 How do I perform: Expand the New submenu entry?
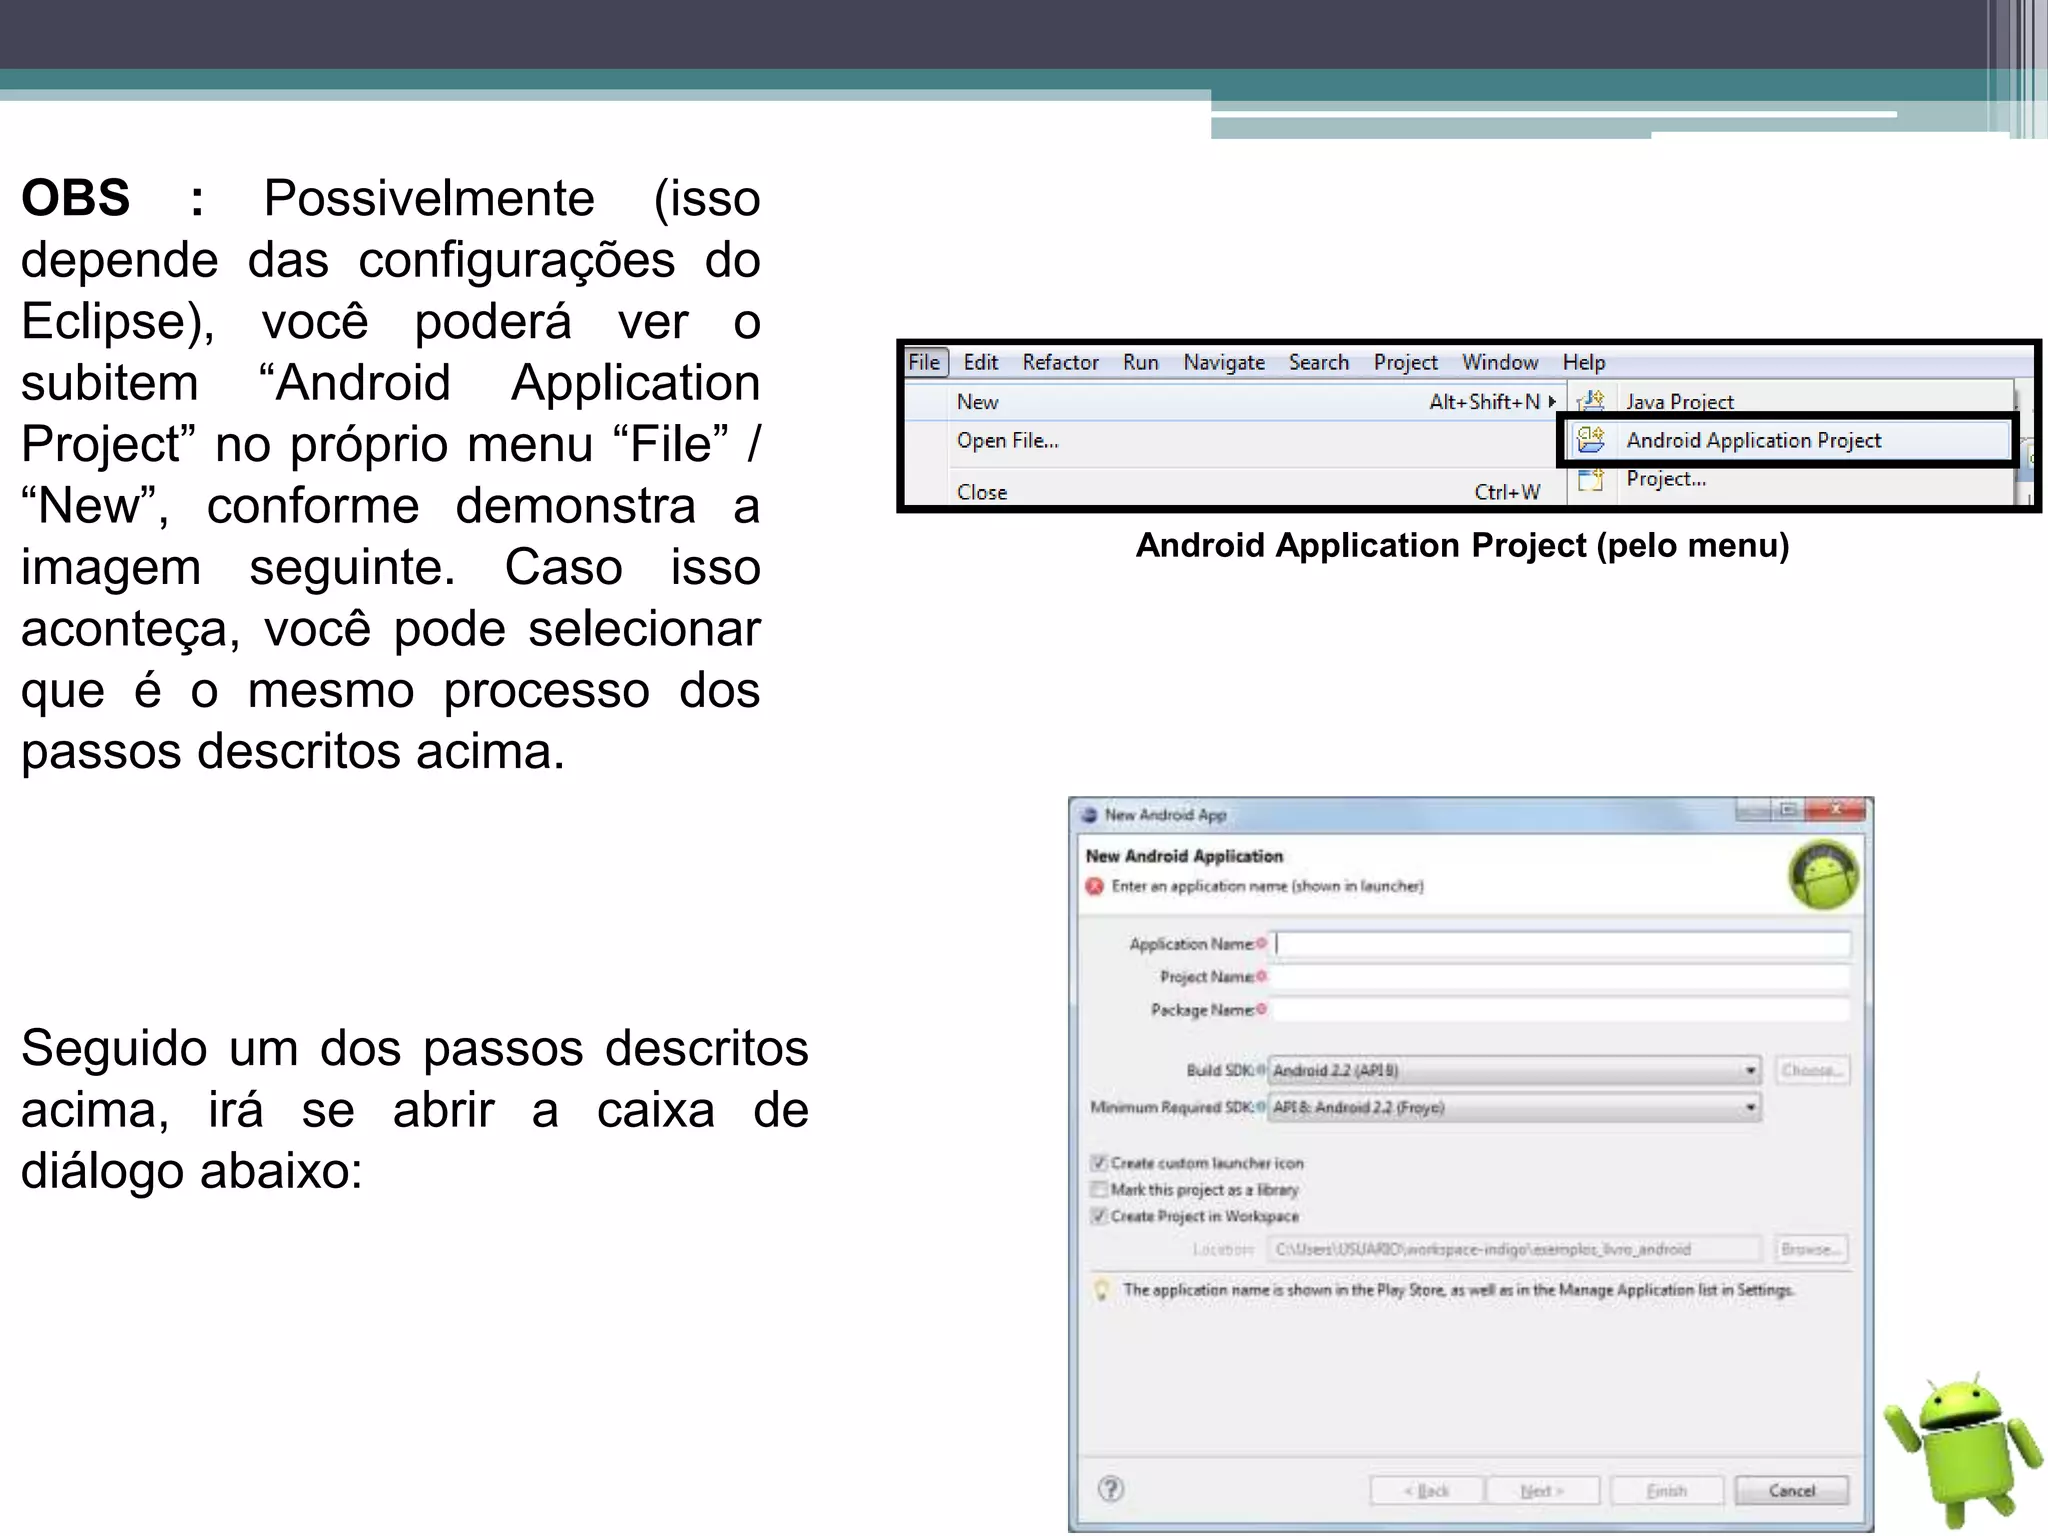click(1234, 402)
